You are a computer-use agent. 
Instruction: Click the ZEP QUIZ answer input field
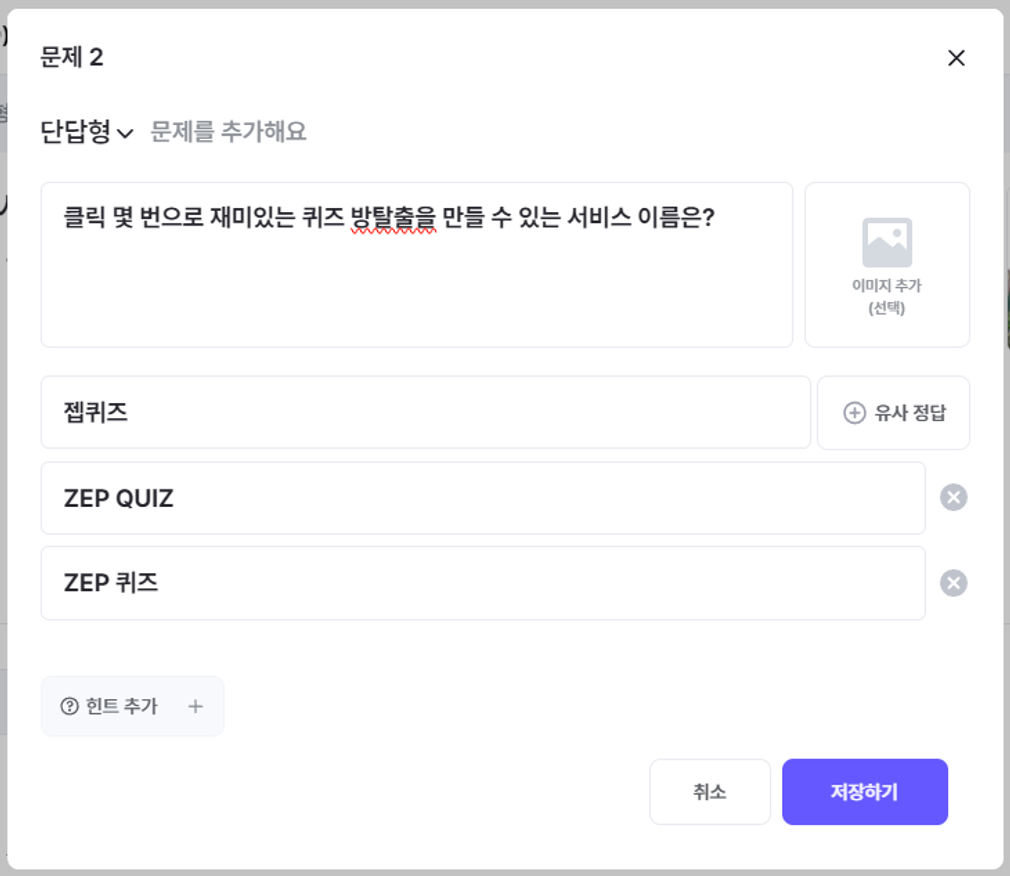coord(482,498)
